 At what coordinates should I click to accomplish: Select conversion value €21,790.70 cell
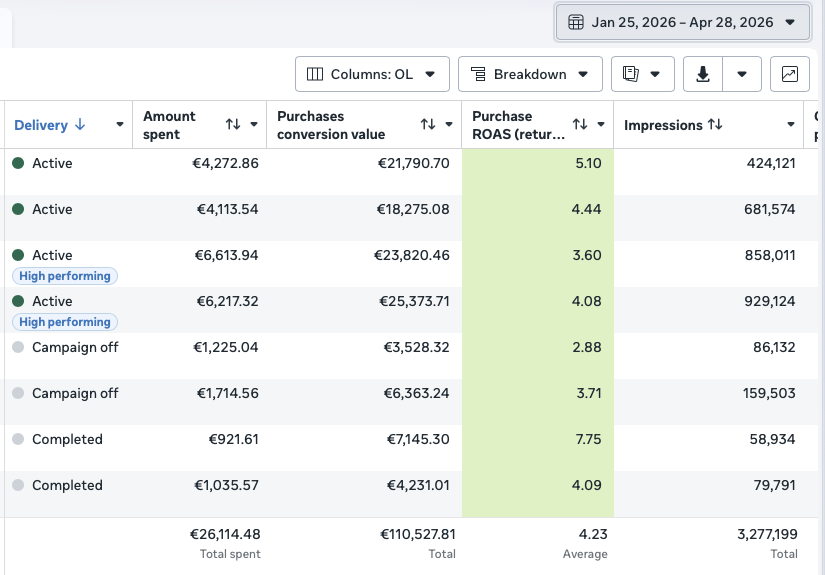pos(414,164)
